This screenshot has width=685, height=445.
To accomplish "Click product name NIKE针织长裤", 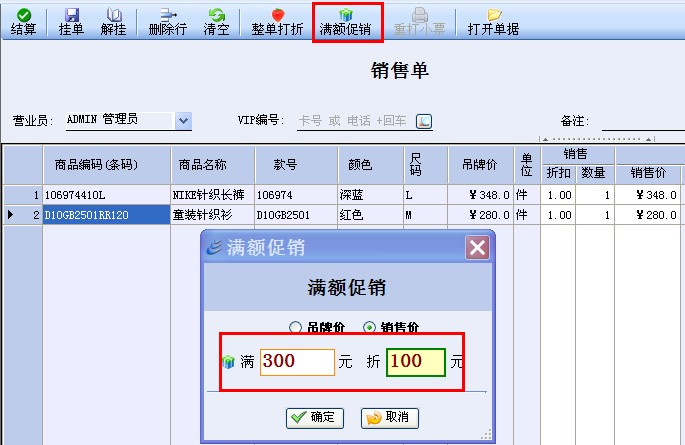I will tap(212, 195).
